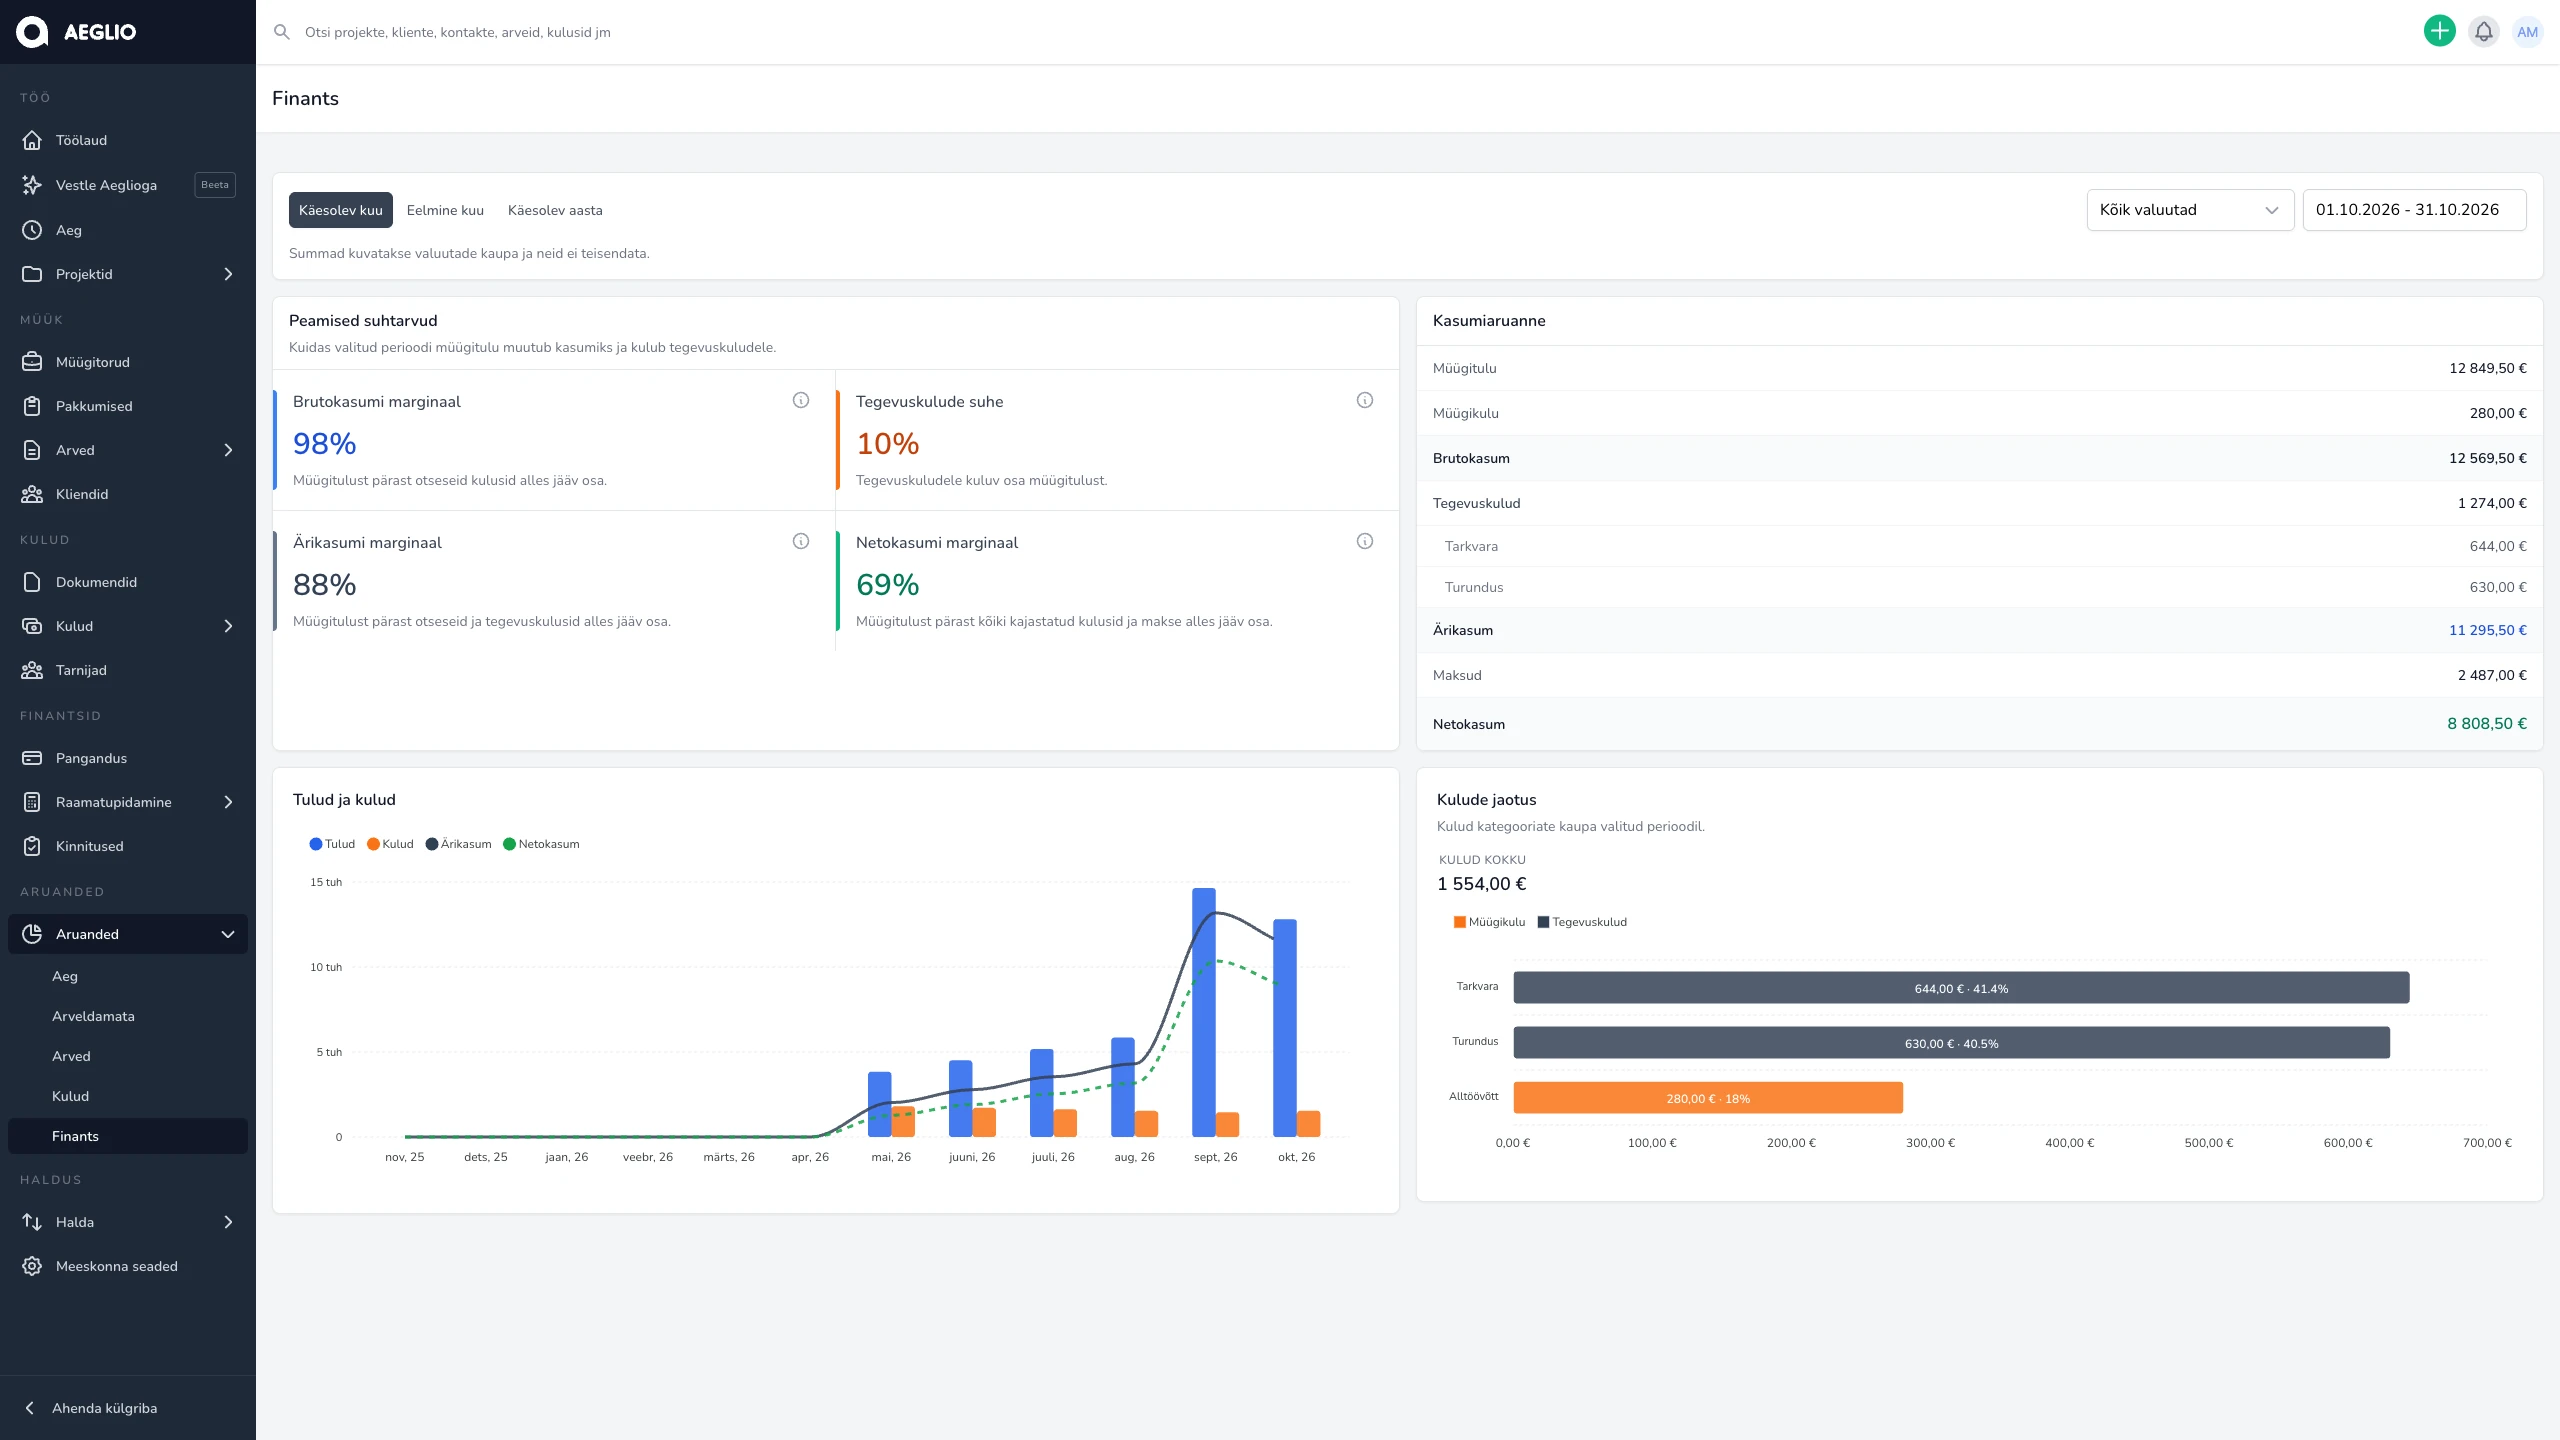This screenshot has height=1440, width=2560.
Task: Expand the sidebar Kulud menu with chevron
Action: (128, 626)
